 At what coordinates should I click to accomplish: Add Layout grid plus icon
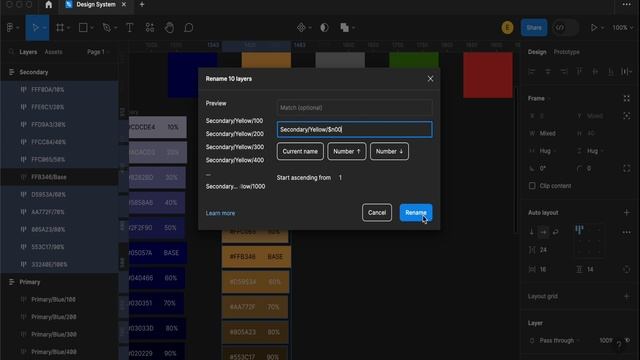tap(627, 296)
